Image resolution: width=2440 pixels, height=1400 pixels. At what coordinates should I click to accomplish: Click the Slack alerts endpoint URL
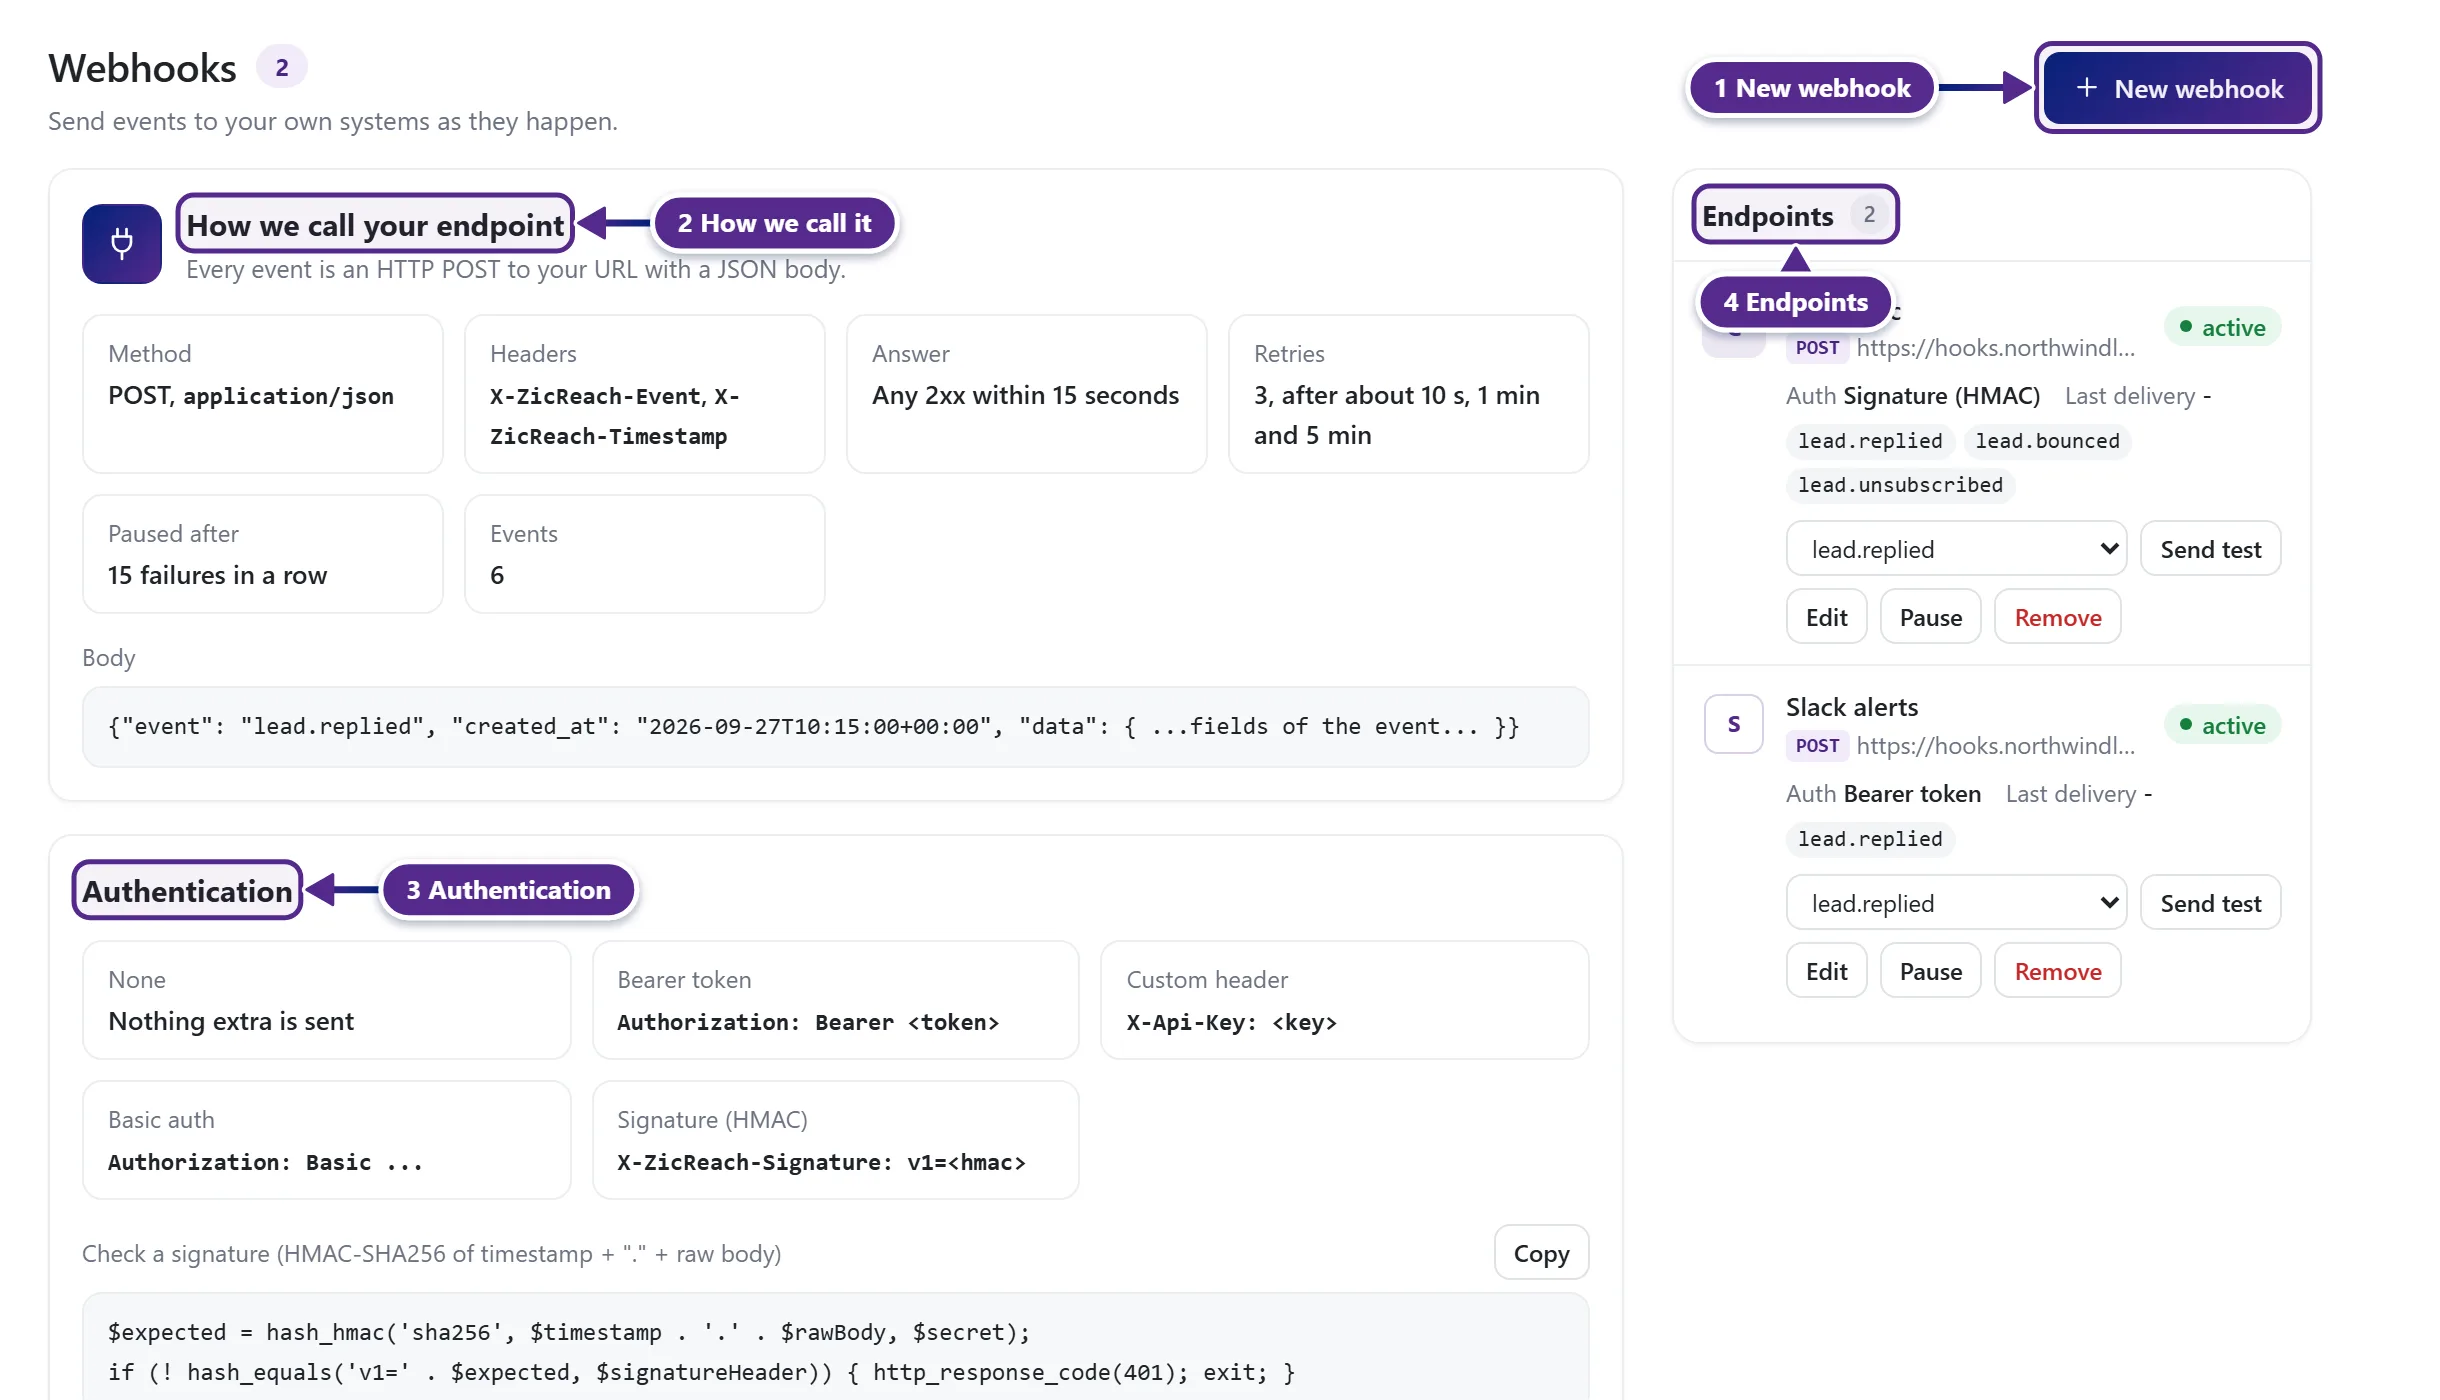[1995, 745]
